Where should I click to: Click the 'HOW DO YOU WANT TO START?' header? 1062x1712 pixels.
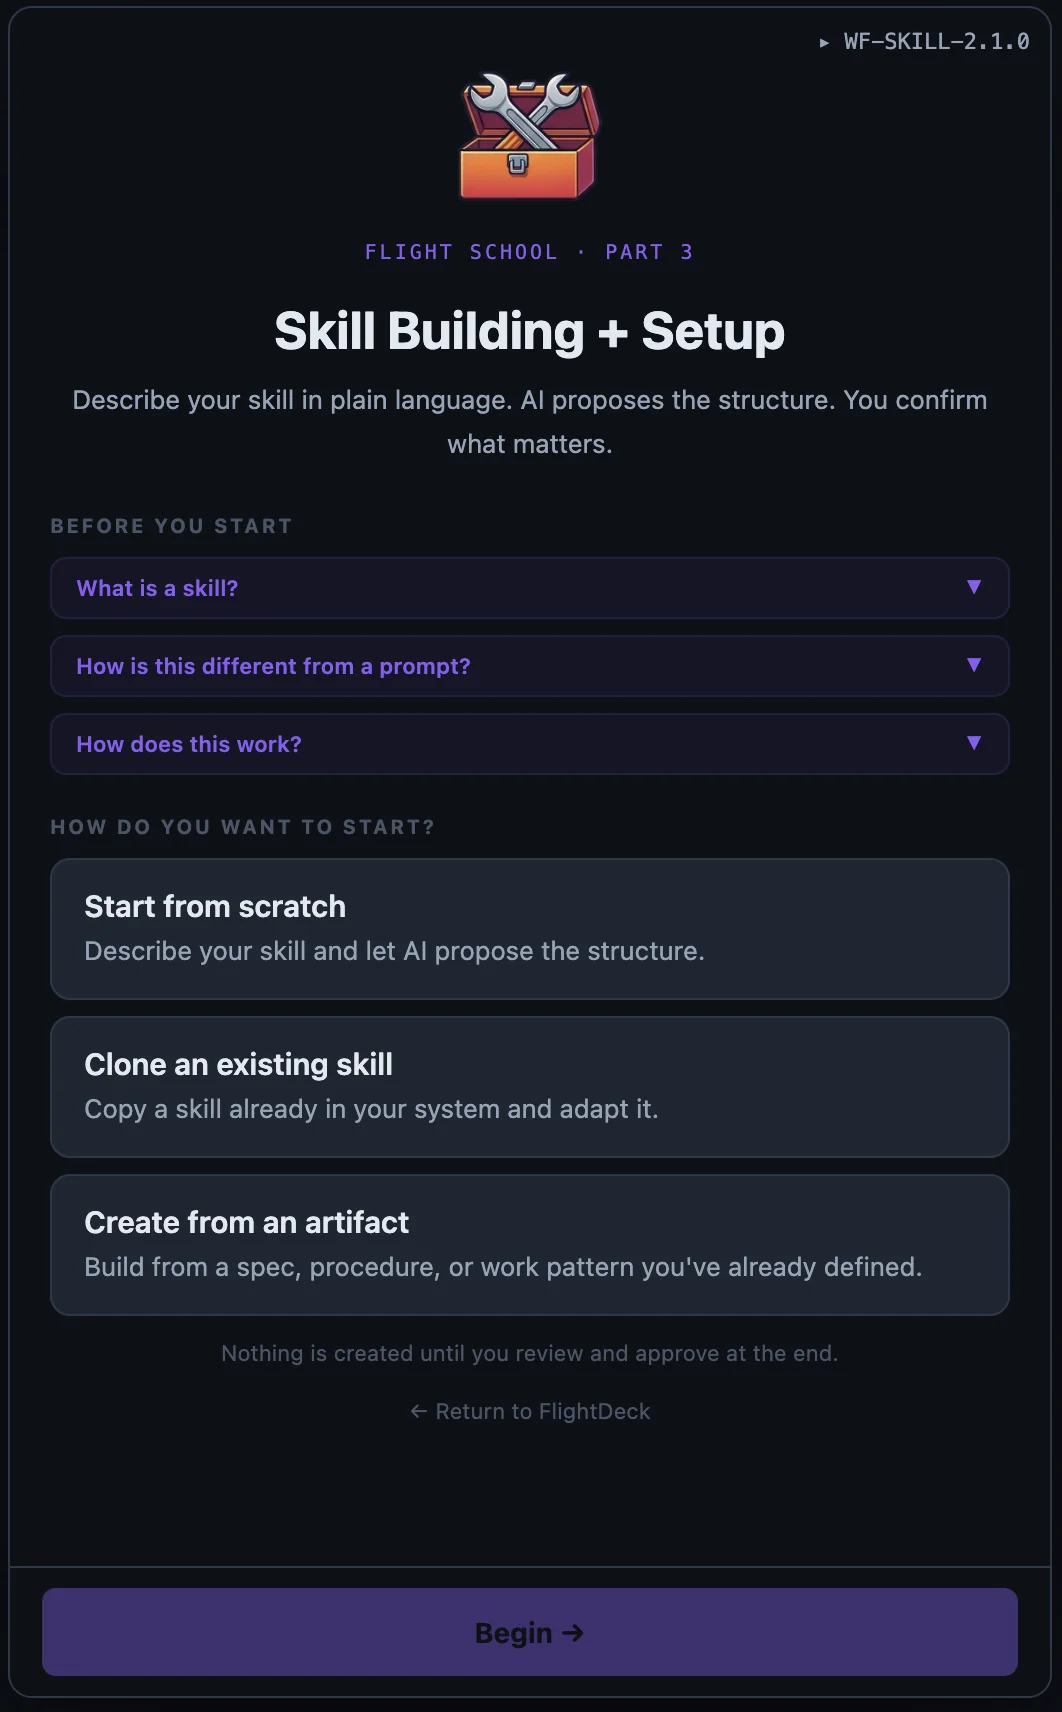[243, 827]
